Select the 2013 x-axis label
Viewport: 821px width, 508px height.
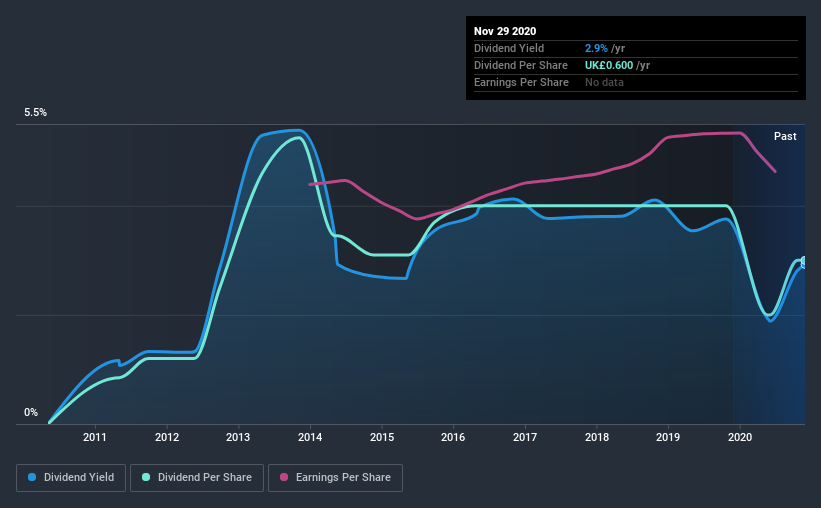click(x=238, y=437)
